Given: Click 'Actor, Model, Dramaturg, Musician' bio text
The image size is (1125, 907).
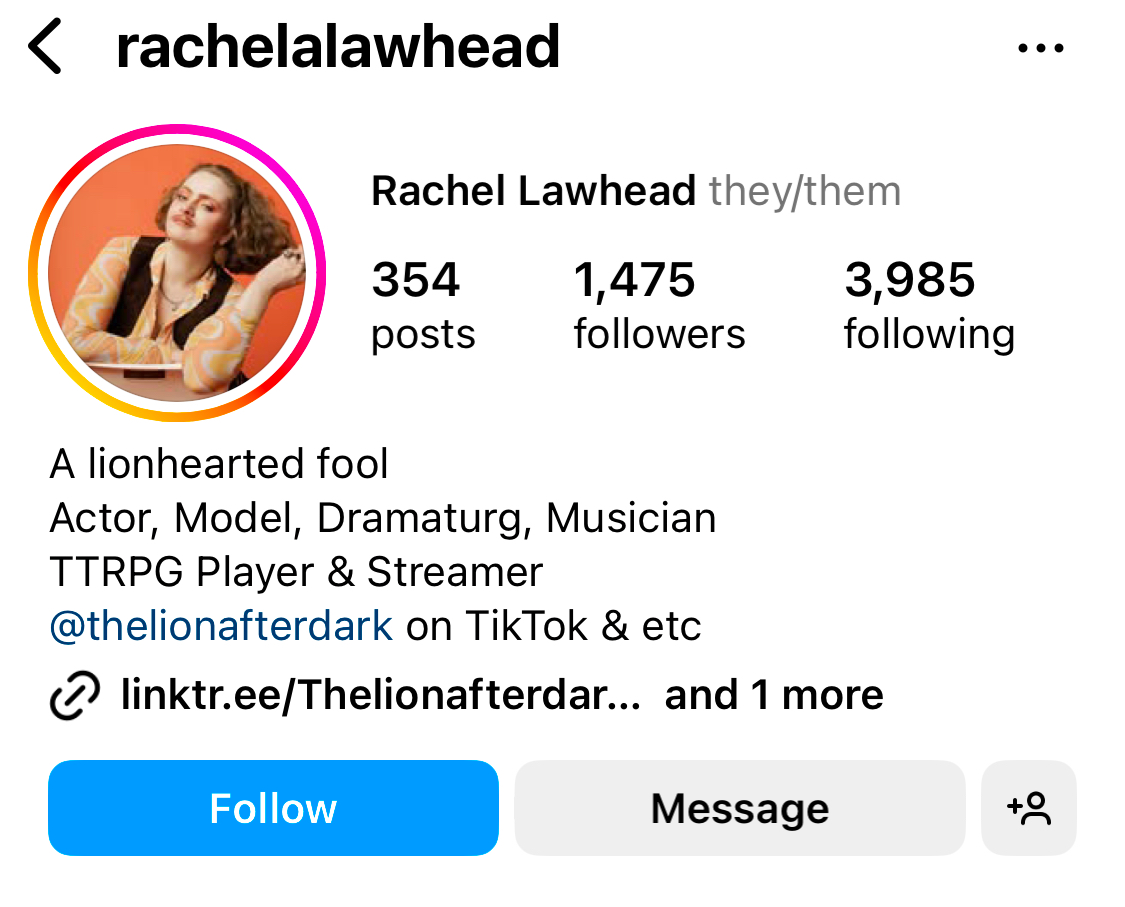Looking at the screenshot, I should click(x=383, y=519).
